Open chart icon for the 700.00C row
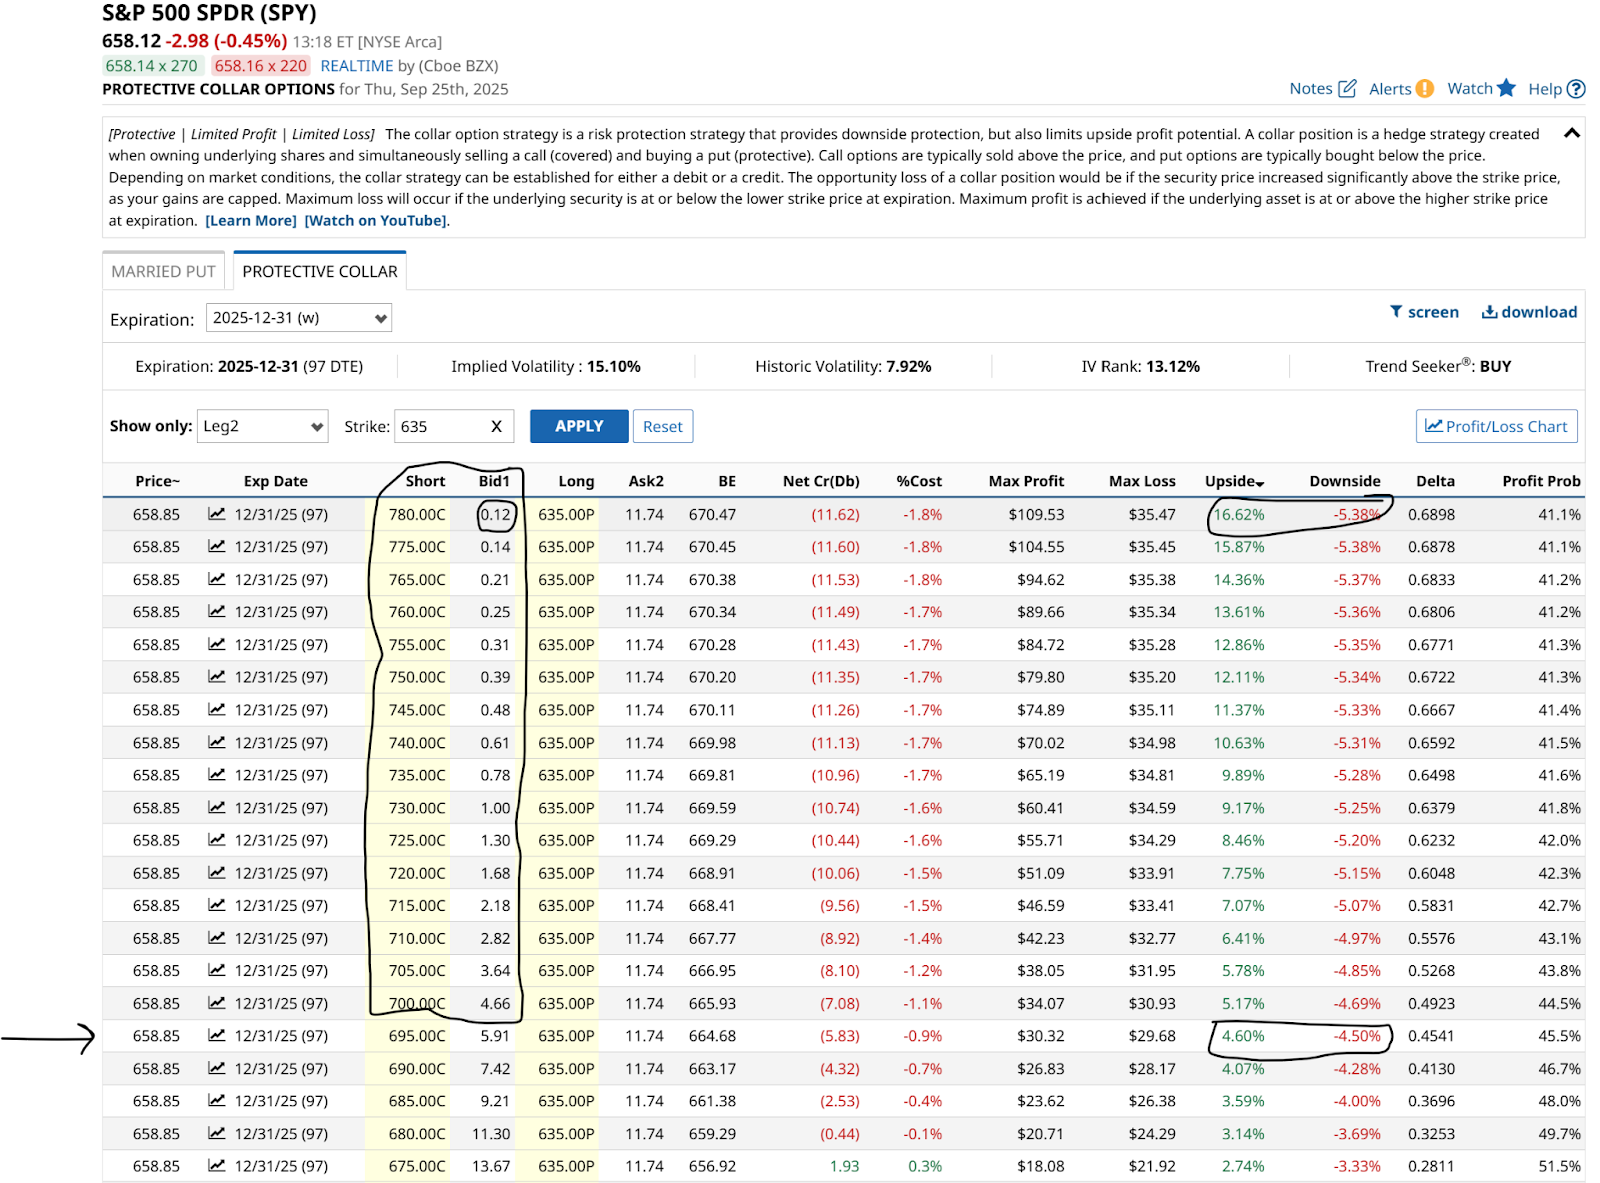Screen dimensions: 1600x1183 point(216,1003)
